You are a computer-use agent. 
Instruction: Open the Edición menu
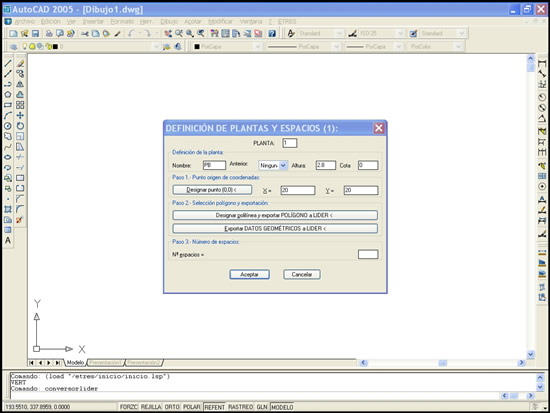pyautogui.click(x=51, y=22)
